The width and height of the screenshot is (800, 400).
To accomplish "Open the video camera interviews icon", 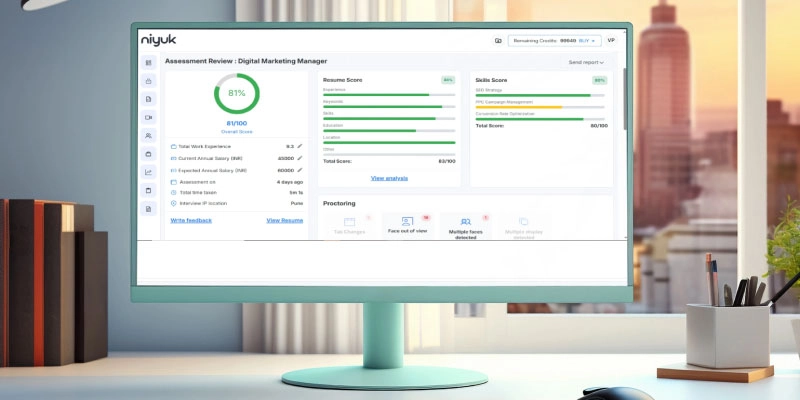I will click(x=148, y=117).
